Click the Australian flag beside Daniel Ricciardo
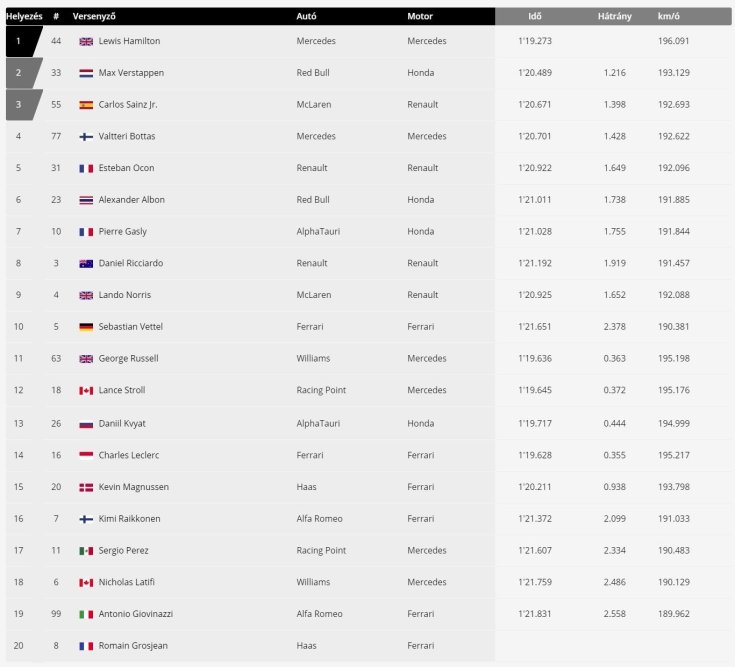 [x=86, y=263]
